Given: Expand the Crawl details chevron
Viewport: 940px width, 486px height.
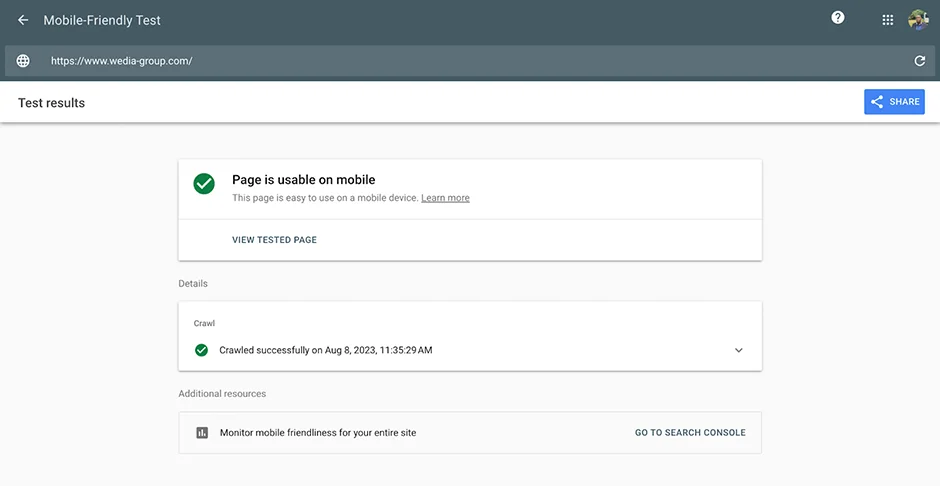Looking at the screenshot, I should 739,350.
